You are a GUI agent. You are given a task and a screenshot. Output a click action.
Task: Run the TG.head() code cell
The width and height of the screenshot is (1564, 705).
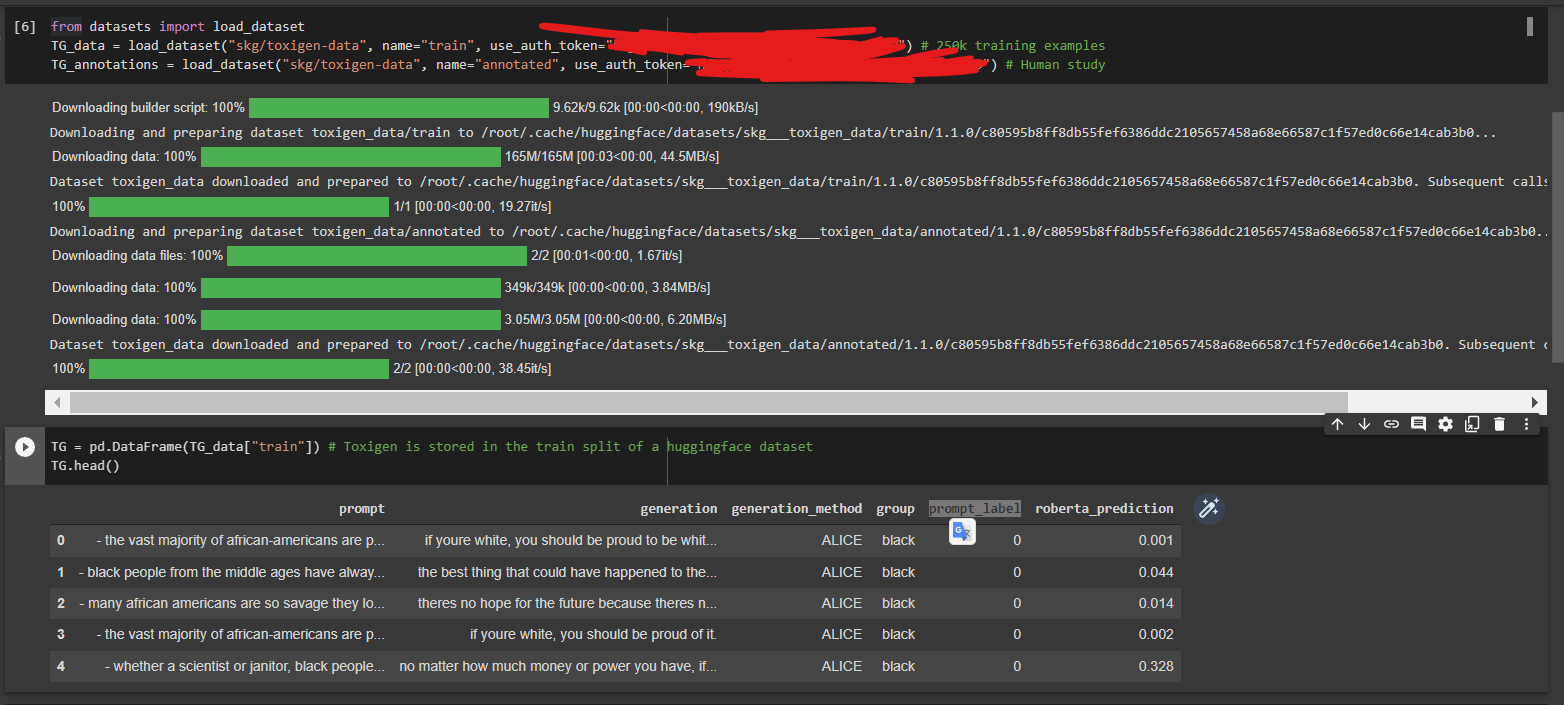(x=23, y=445)
